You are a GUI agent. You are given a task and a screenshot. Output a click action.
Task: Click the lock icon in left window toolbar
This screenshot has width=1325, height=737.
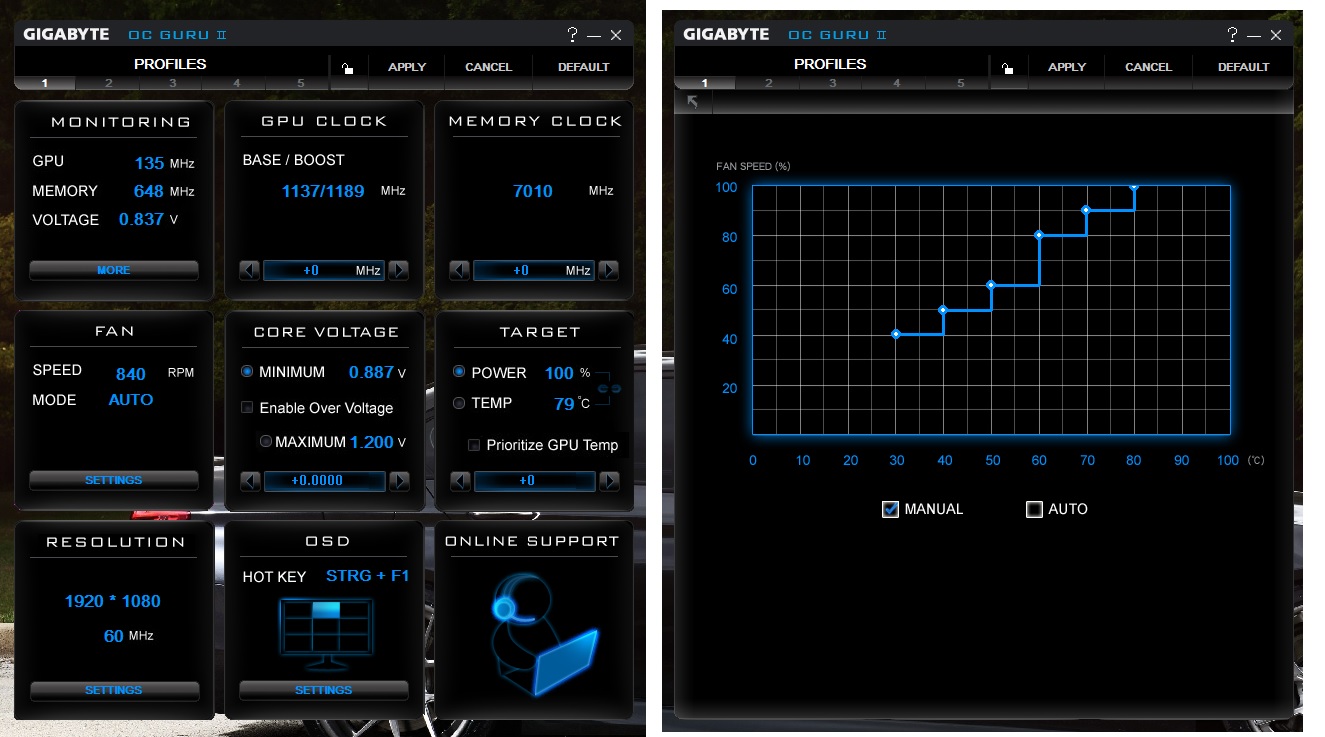point(347,68)
